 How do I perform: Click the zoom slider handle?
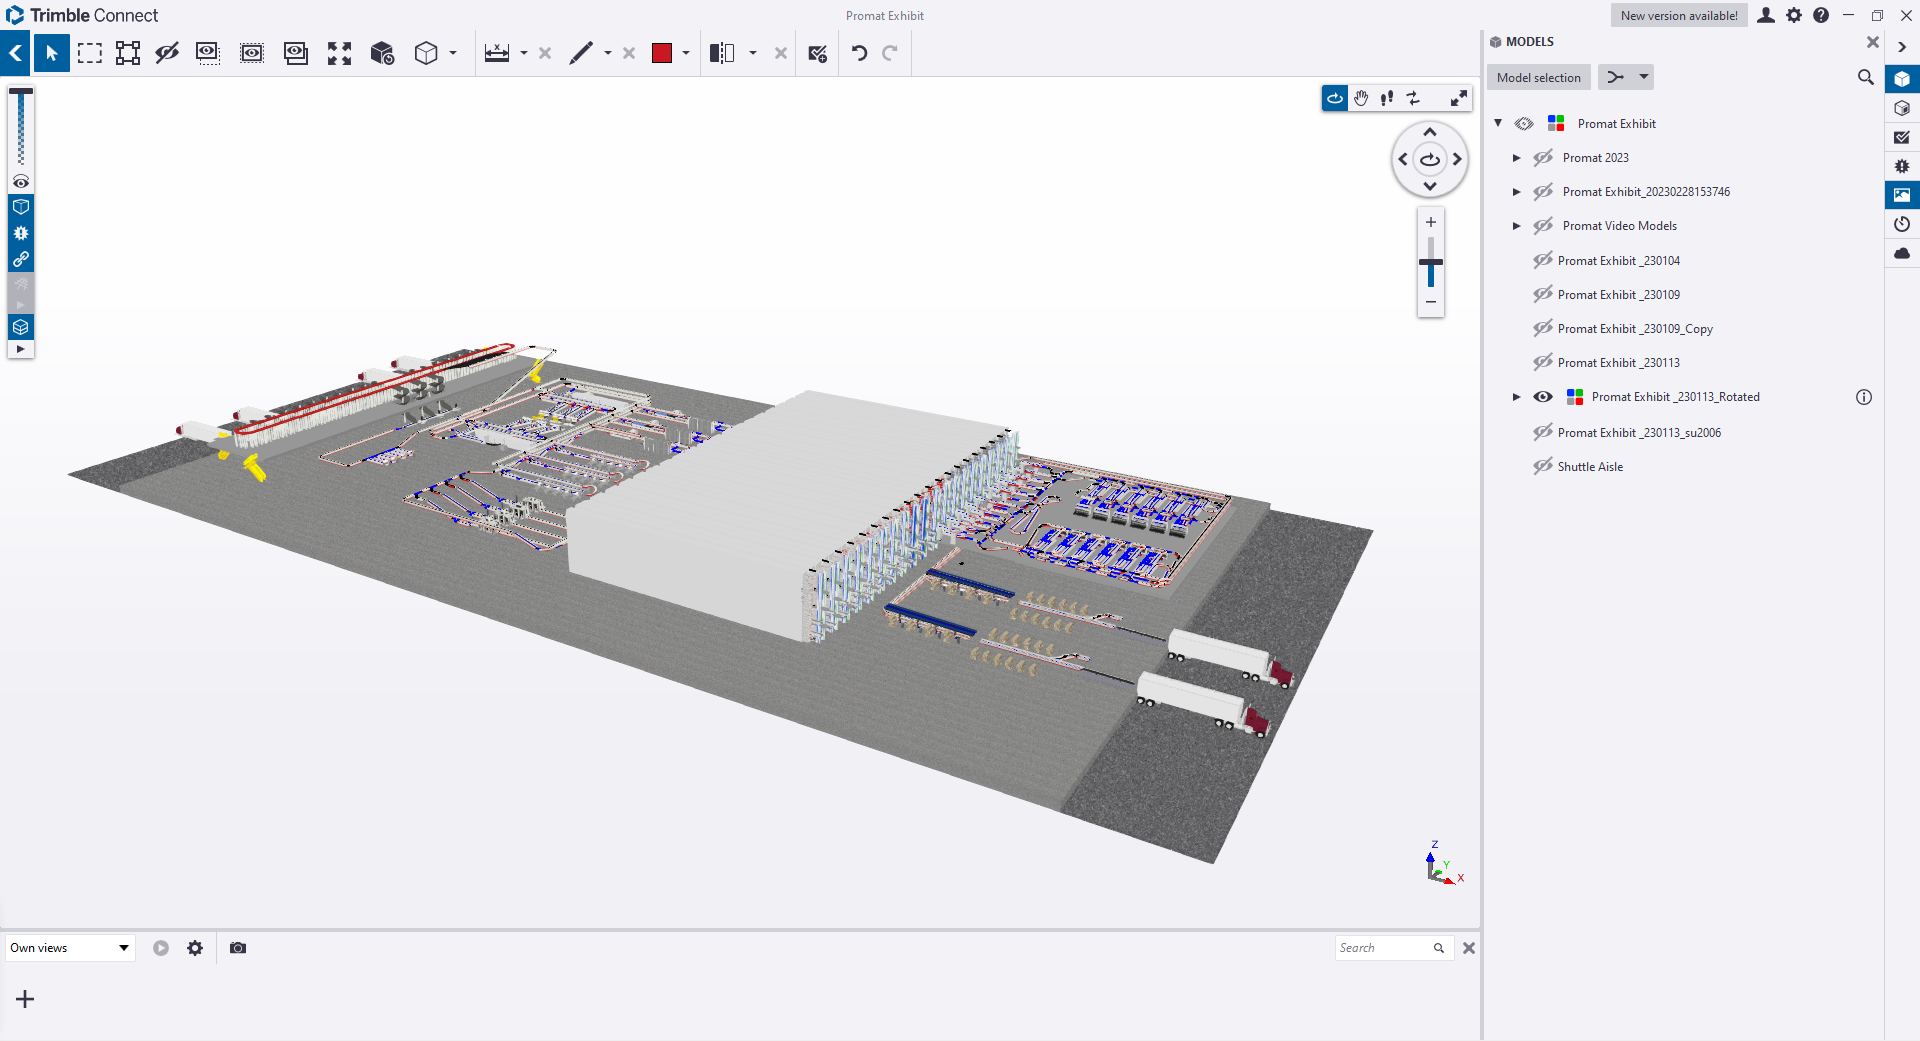tap(1431, 262)
